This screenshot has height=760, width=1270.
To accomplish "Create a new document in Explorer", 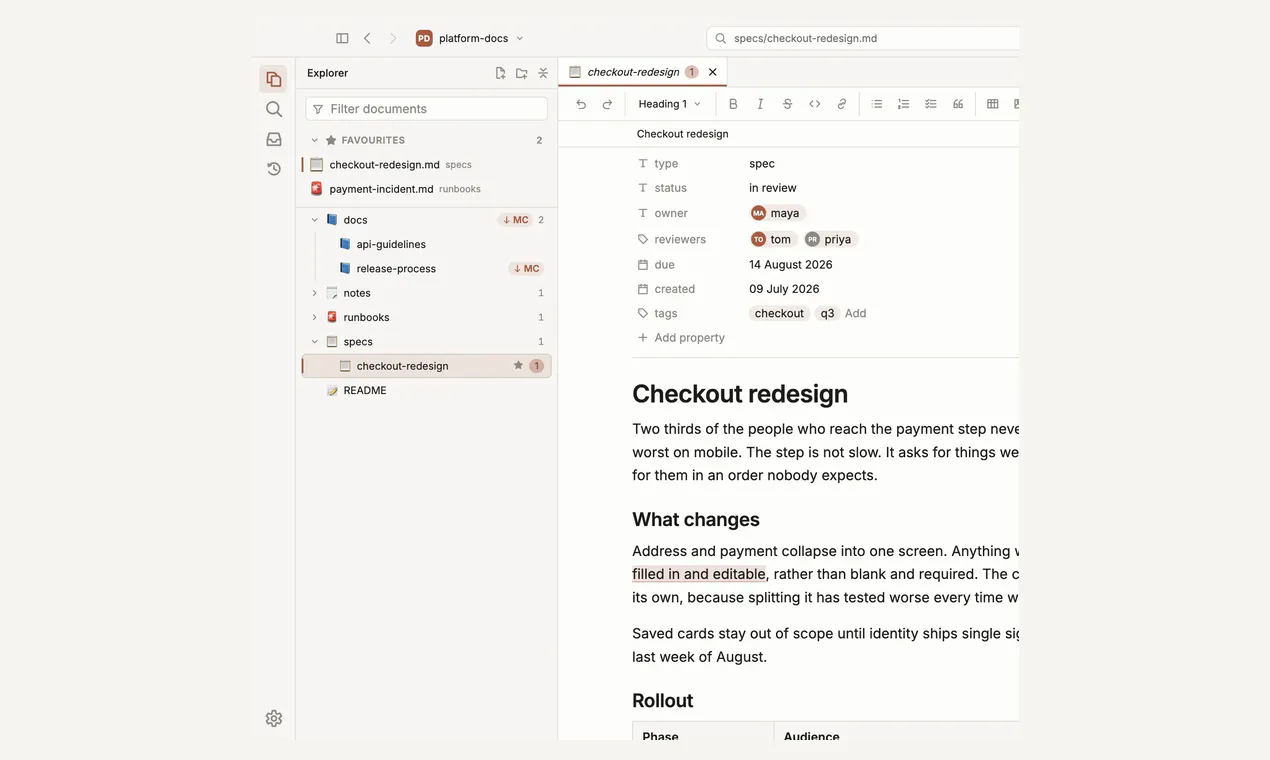I will pyautogui.click(x=500, y=73).
